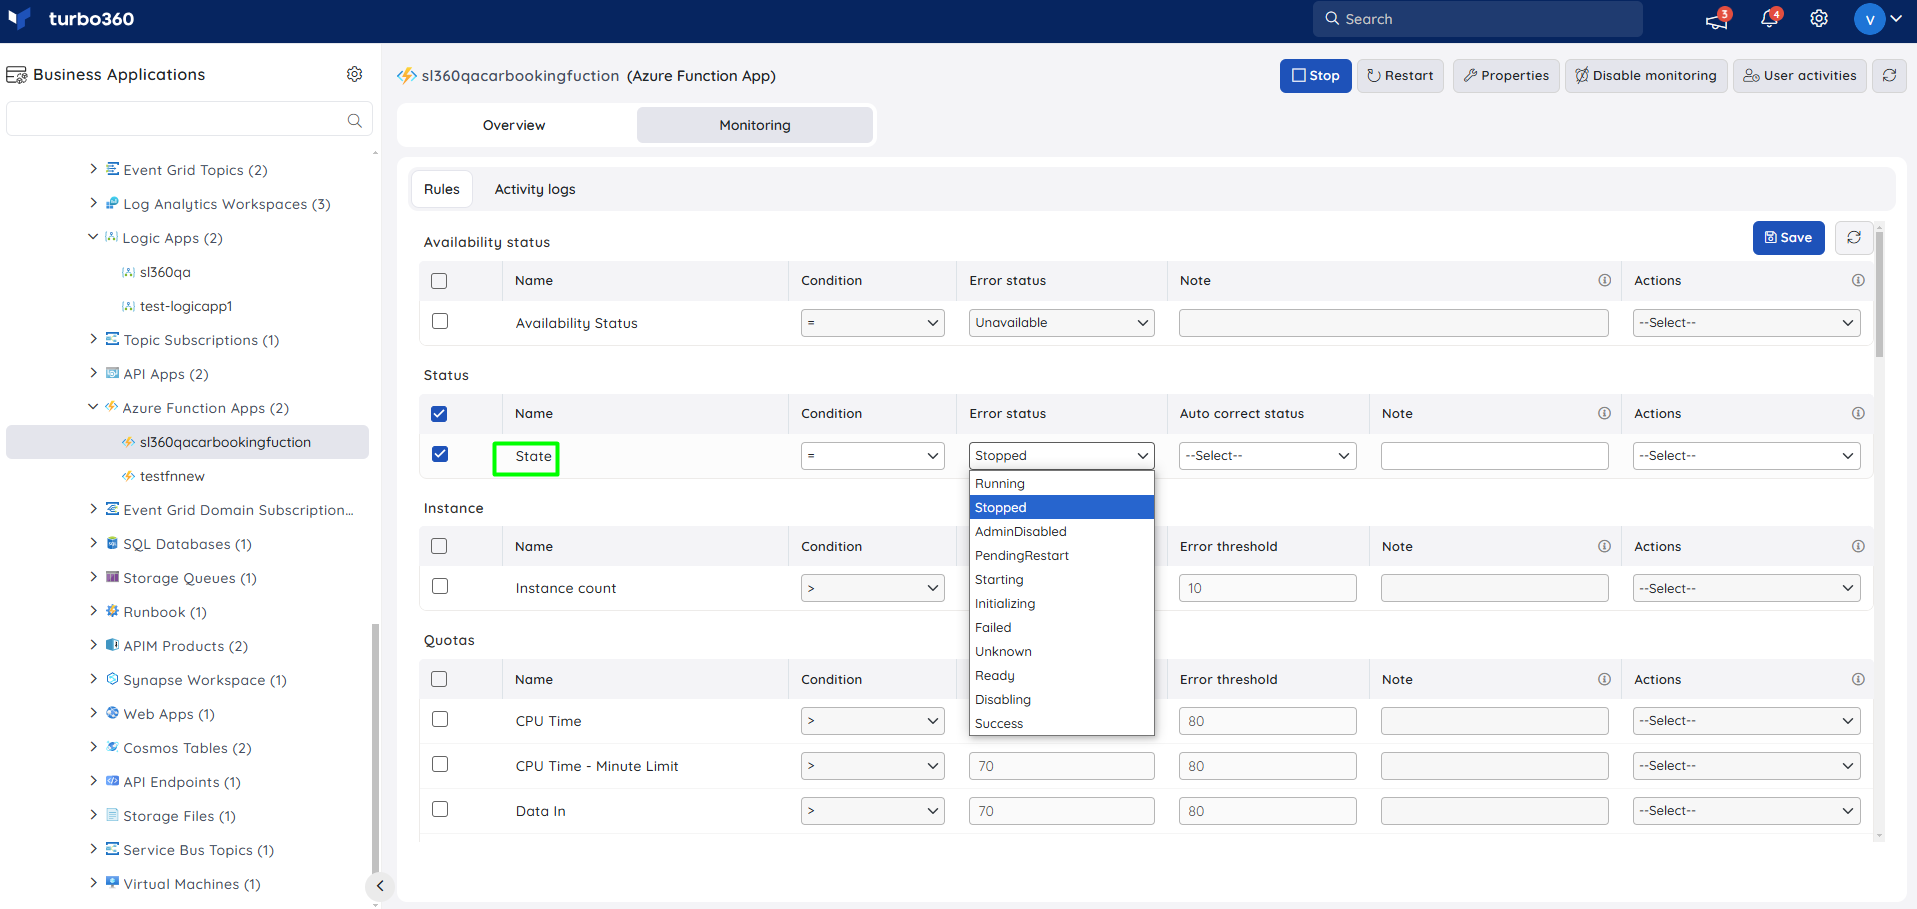This screenshot has height=909, width=1917.
Task: Click the Stop button
Action: 1316,76
